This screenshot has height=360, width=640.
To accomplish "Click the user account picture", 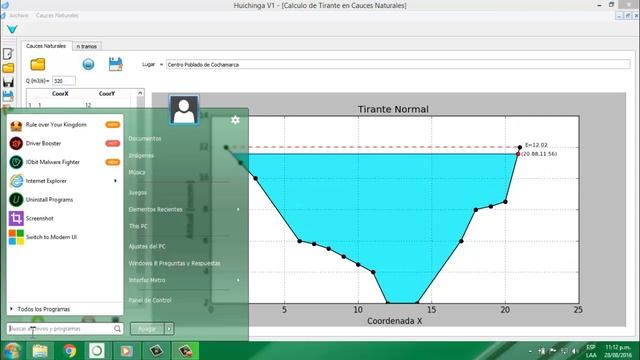I will click(x=184, y=110).
